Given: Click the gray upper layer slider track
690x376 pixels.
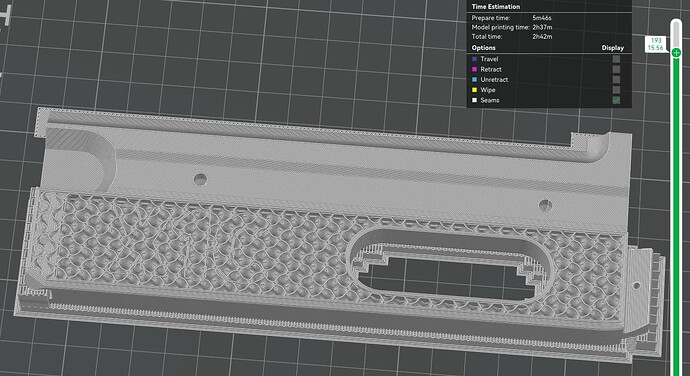Looking at the screenshot, I should 677,34.
